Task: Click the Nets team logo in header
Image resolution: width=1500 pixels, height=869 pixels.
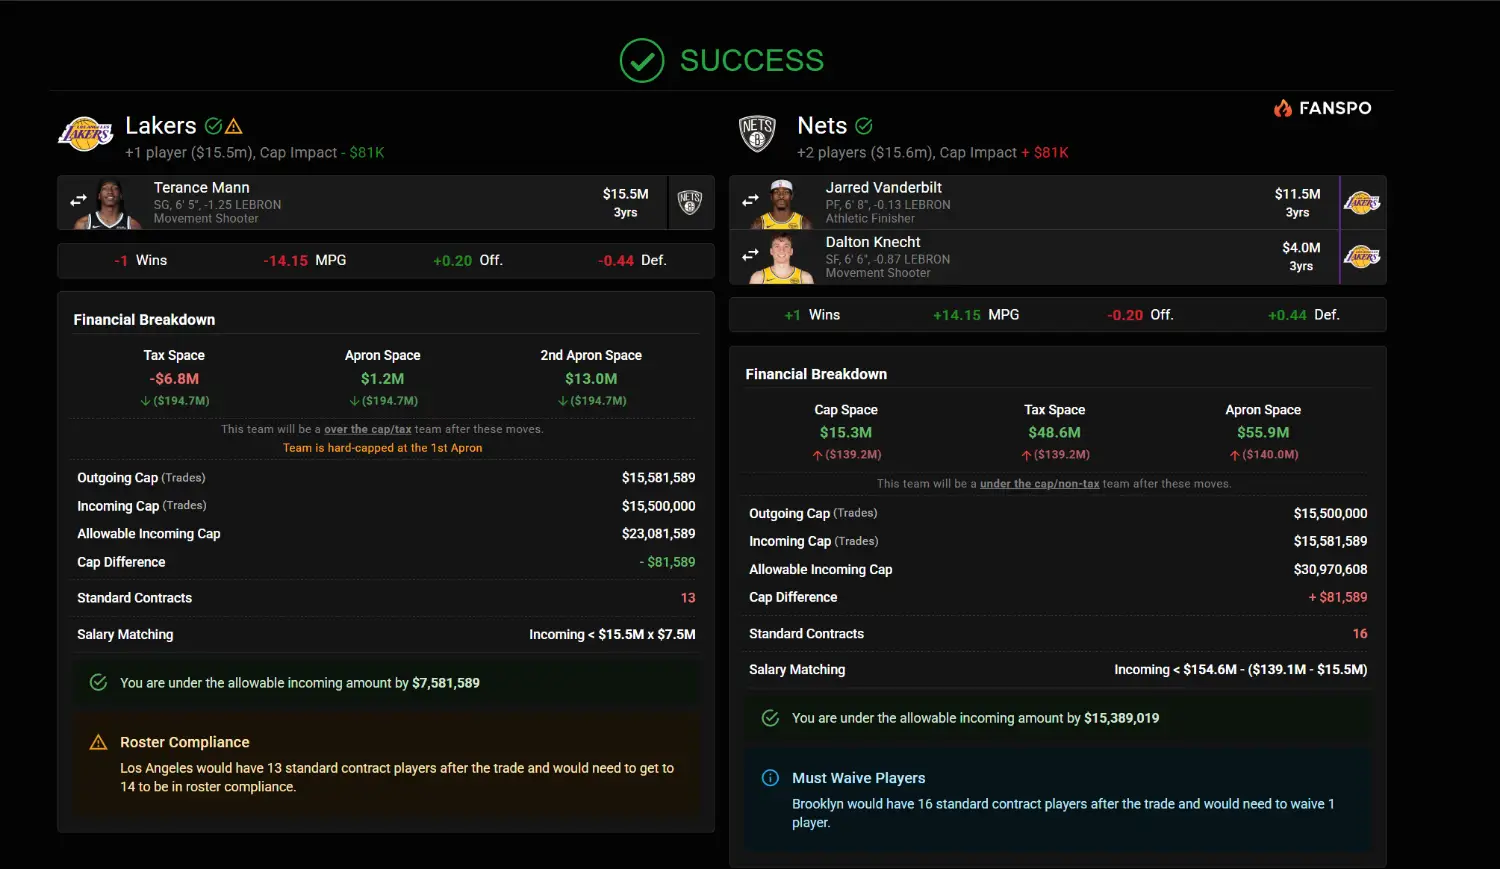Action: (757, 133)
